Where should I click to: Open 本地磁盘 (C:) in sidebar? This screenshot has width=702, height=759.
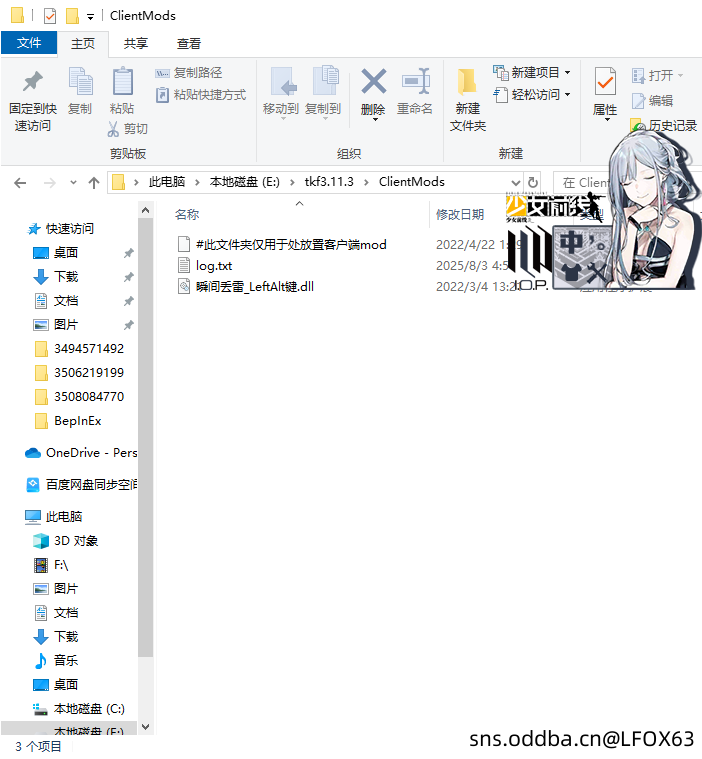89,709
